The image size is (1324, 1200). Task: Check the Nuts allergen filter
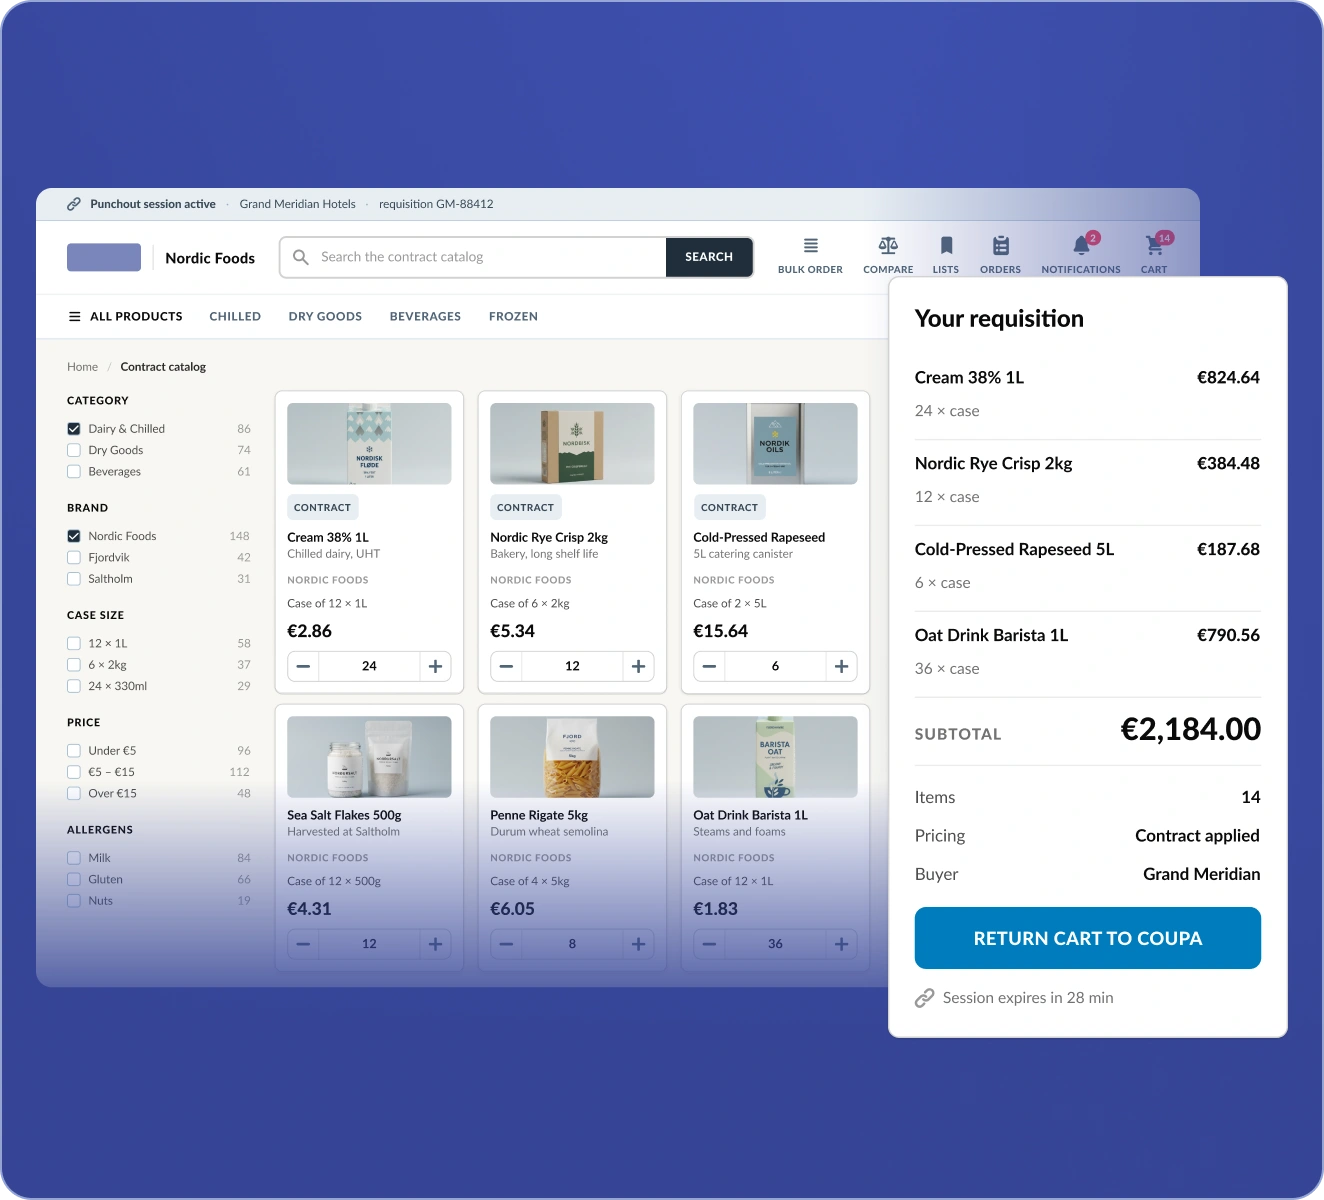click(x=74, y=901)
